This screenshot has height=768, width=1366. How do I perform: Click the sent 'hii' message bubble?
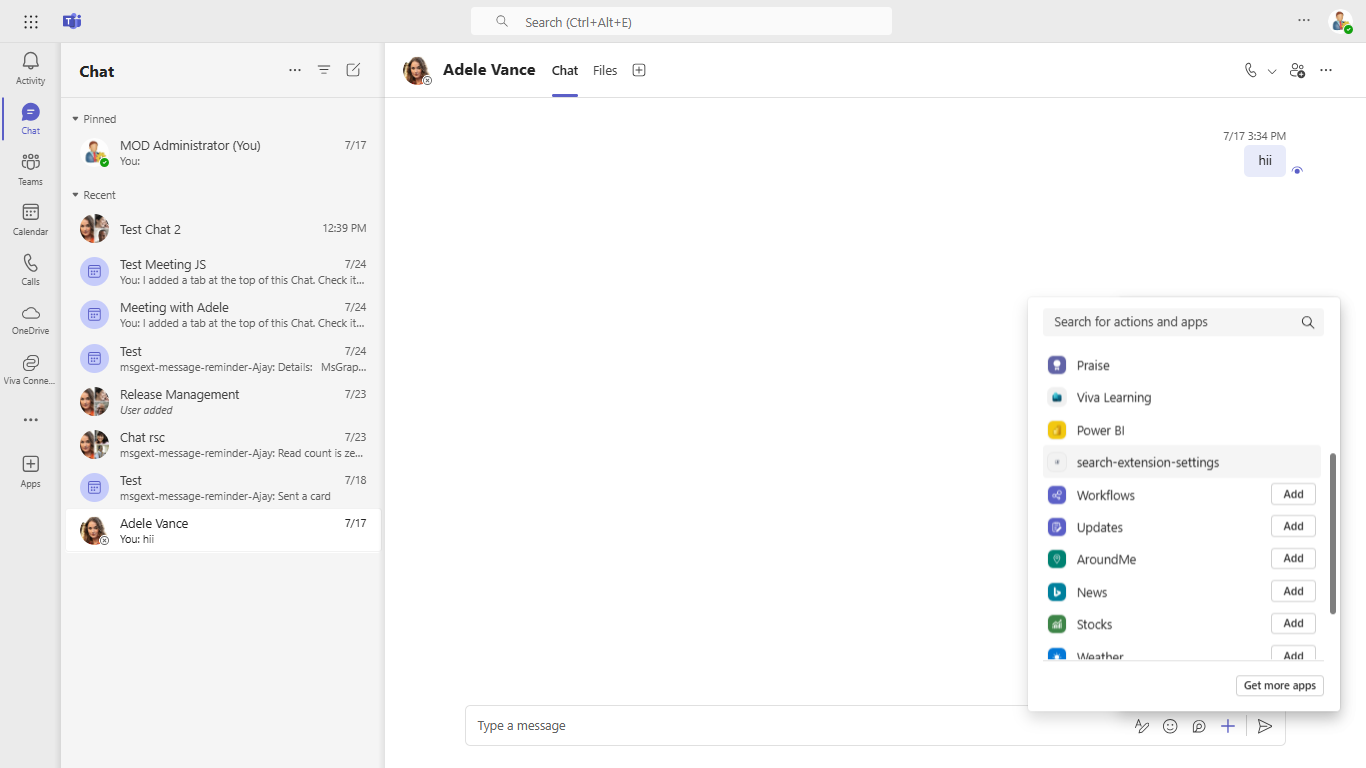1265,161
